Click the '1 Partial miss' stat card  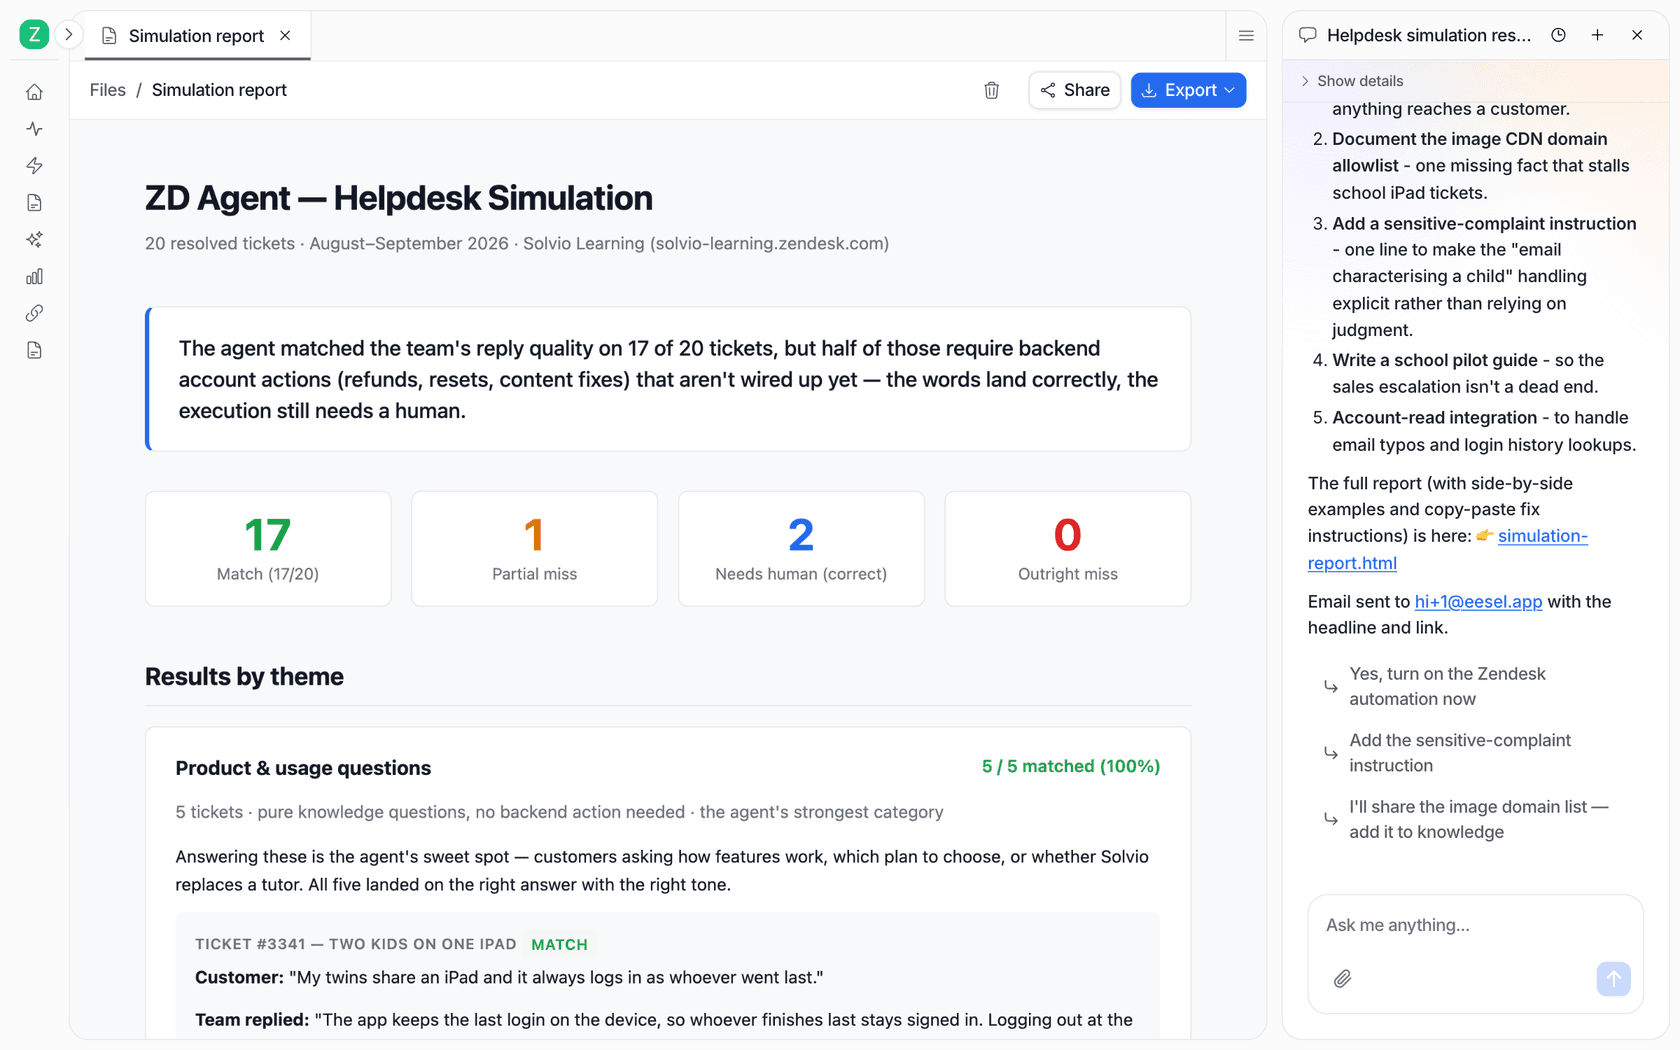[x=534, y=548]
